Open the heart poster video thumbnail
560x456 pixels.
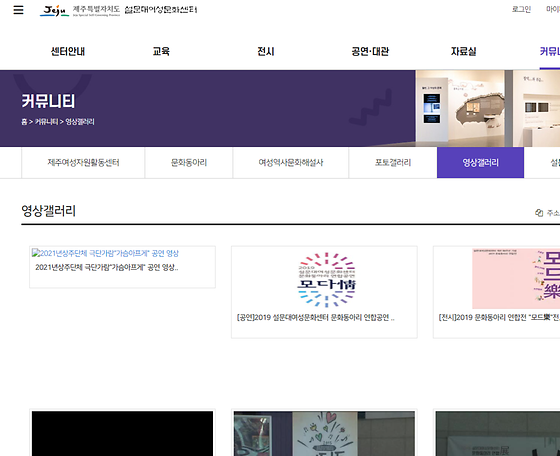pos(324,434)
